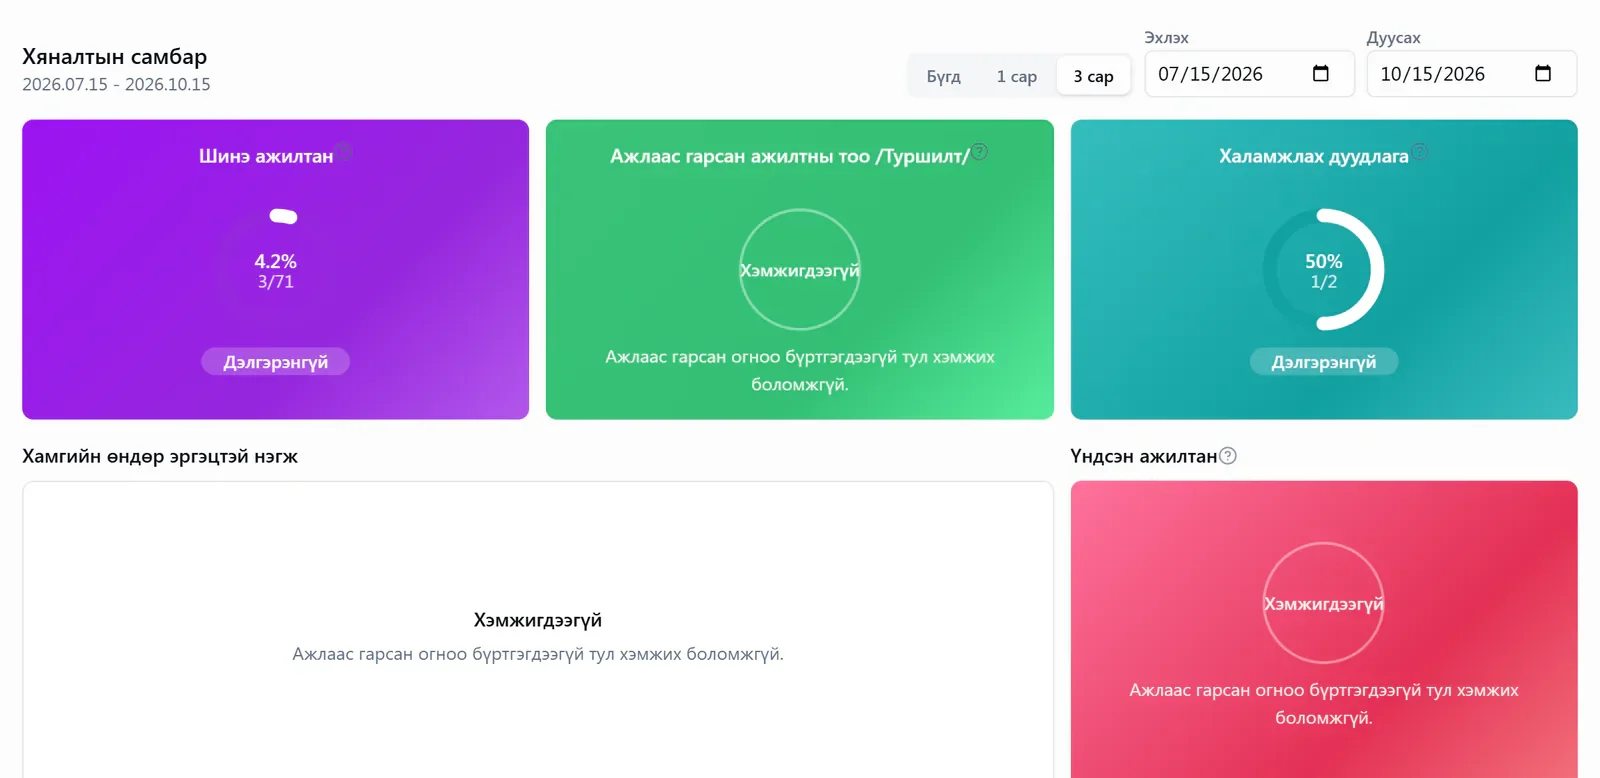Click the help icon beside Шинэ ажилтан
The height and width of the screenshot is (778, 1600).
[x=344, y=152]
